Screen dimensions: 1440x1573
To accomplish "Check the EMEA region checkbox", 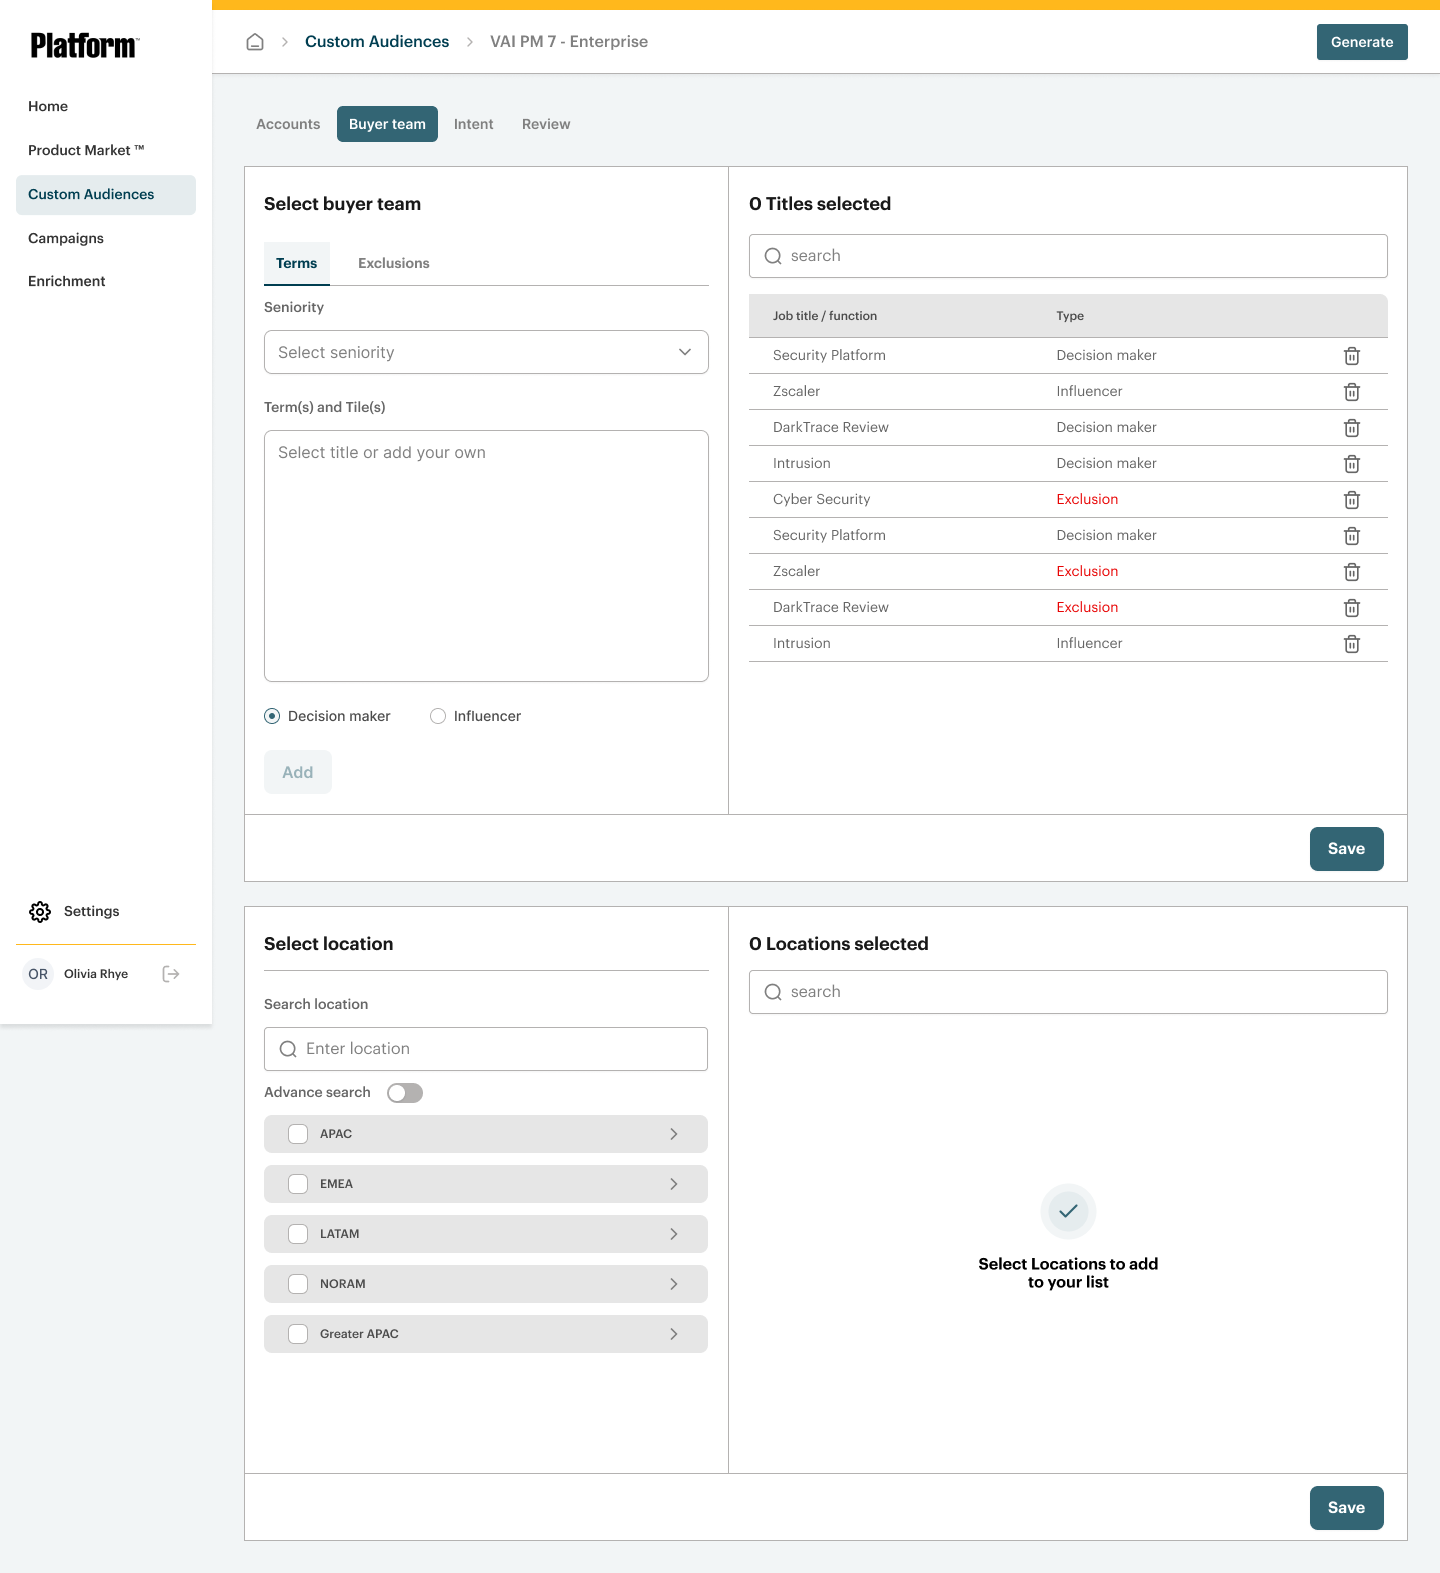I will click(x=298, y=1184).
